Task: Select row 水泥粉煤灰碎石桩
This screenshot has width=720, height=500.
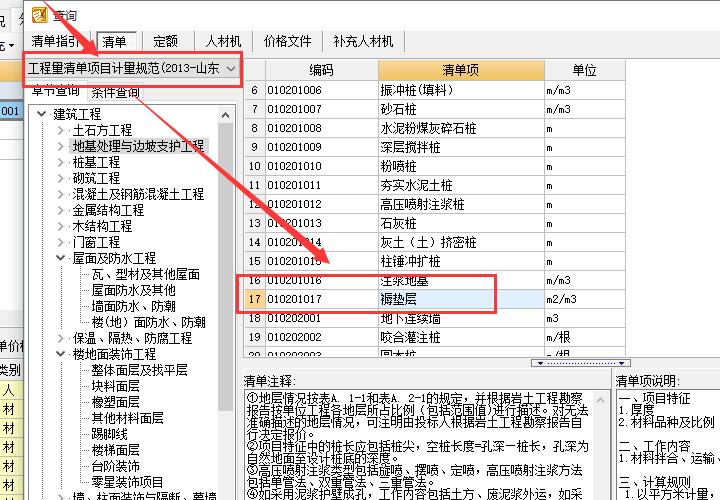Action: tap(434, 128)
